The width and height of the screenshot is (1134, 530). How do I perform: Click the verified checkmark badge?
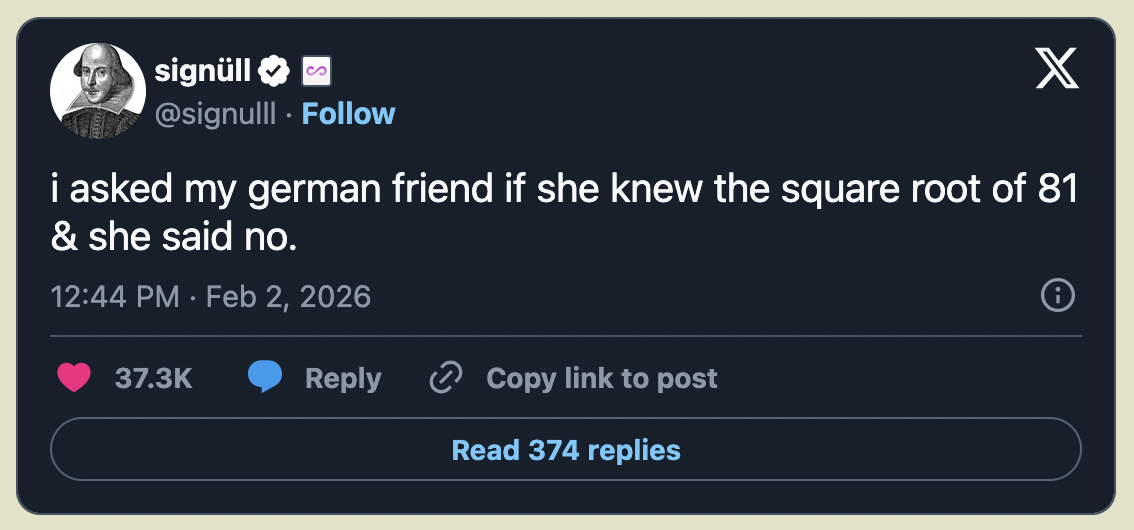click(275, 71)
